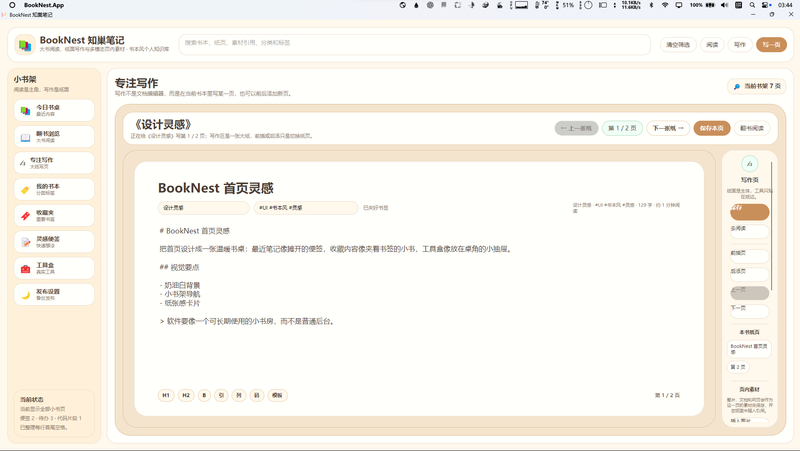Click the 当前书架 7 页 pill
The image size is (800, 451).
click(757, 86)
